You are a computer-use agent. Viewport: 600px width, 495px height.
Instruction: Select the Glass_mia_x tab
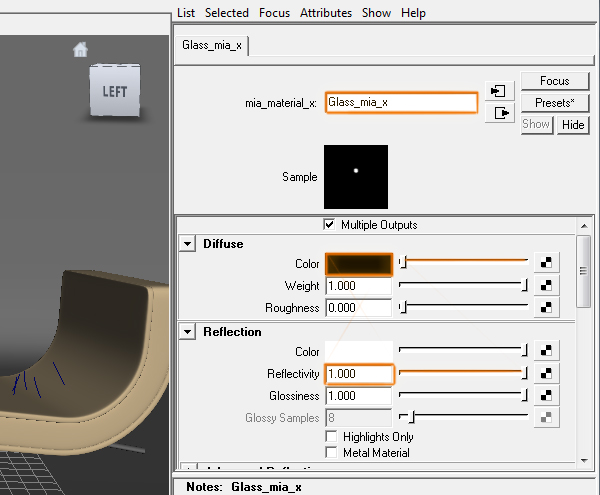[x=212, y=45]
